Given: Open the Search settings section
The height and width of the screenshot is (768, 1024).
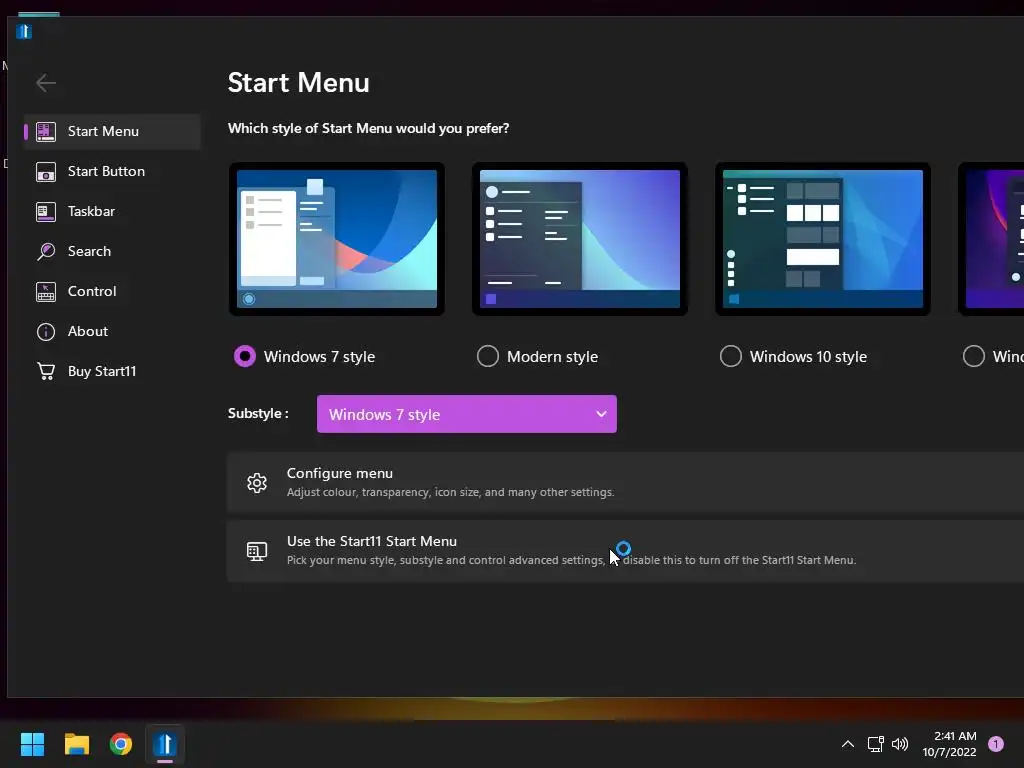Looking at the screenshot, I should point(112,251).
